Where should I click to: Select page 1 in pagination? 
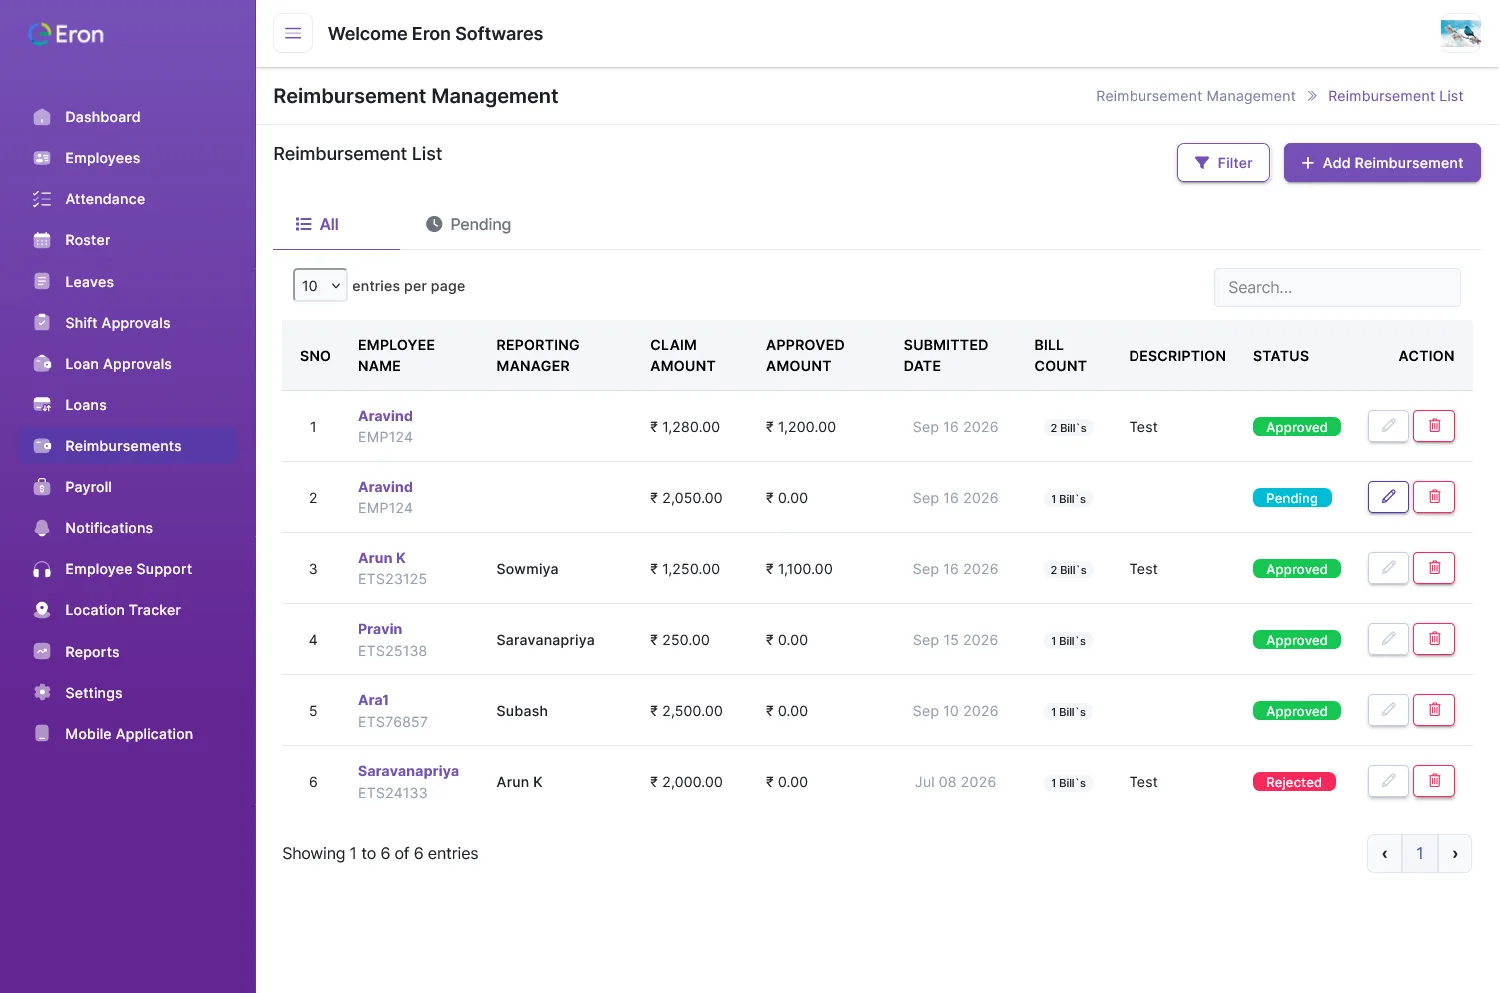tap(1420, 854)
